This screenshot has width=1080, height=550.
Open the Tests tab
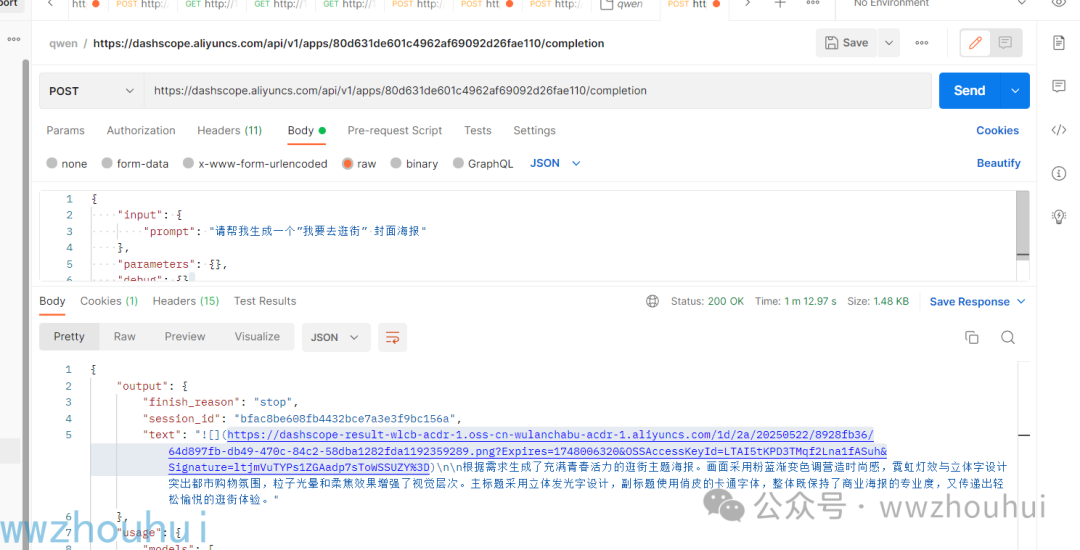478,130
